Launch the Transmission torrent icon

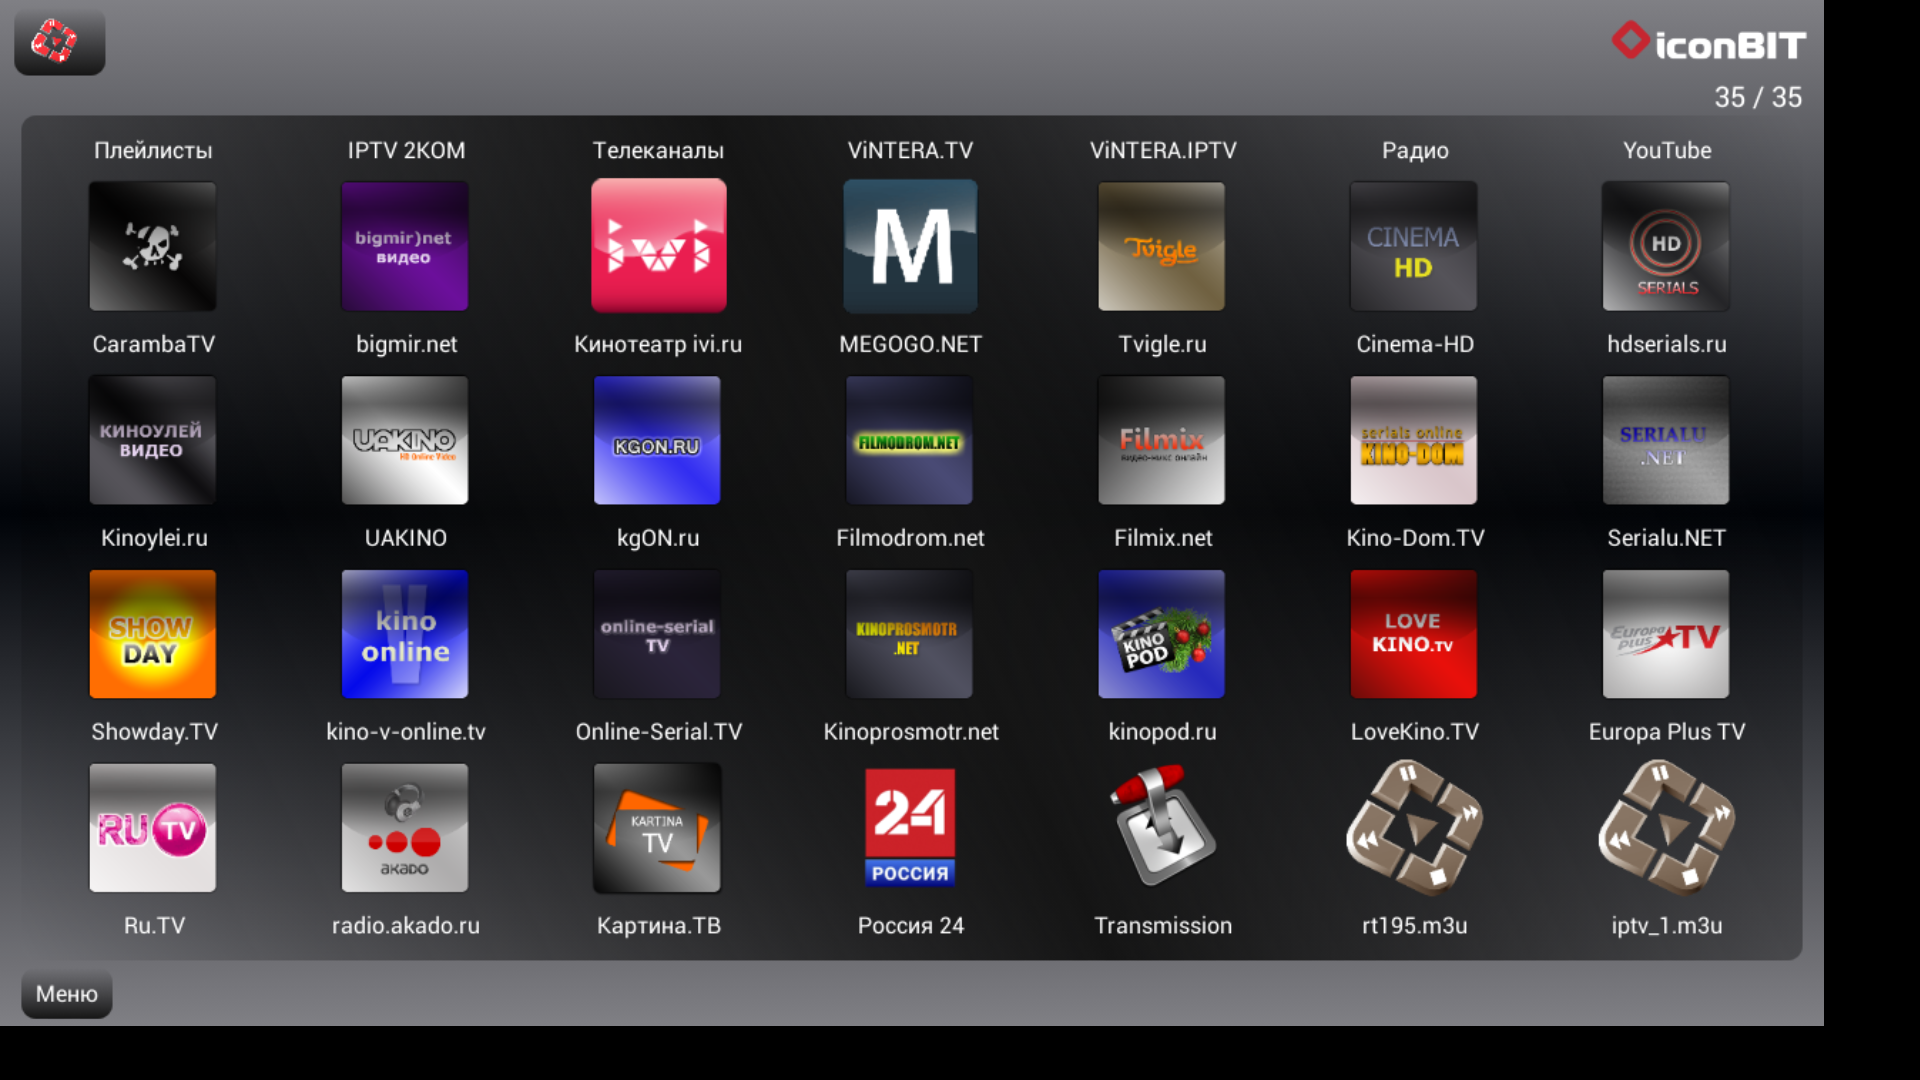click(1161, 828)
